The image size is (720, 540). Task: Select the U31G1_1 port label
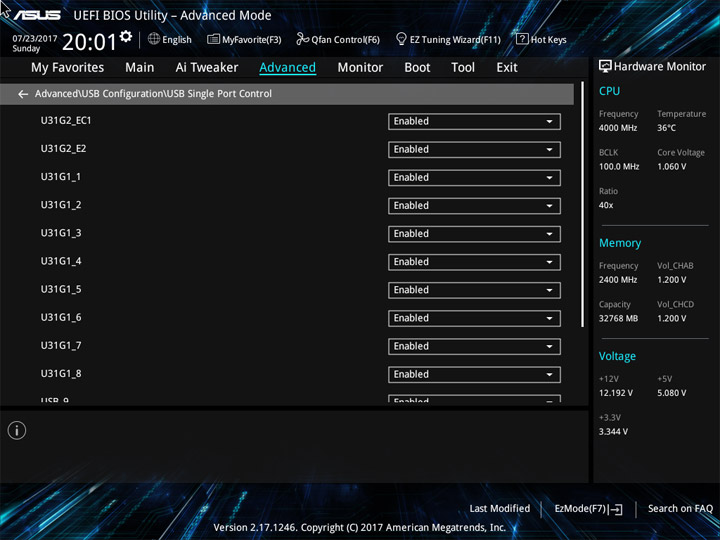pyautogui.click(x=61, y=176)
